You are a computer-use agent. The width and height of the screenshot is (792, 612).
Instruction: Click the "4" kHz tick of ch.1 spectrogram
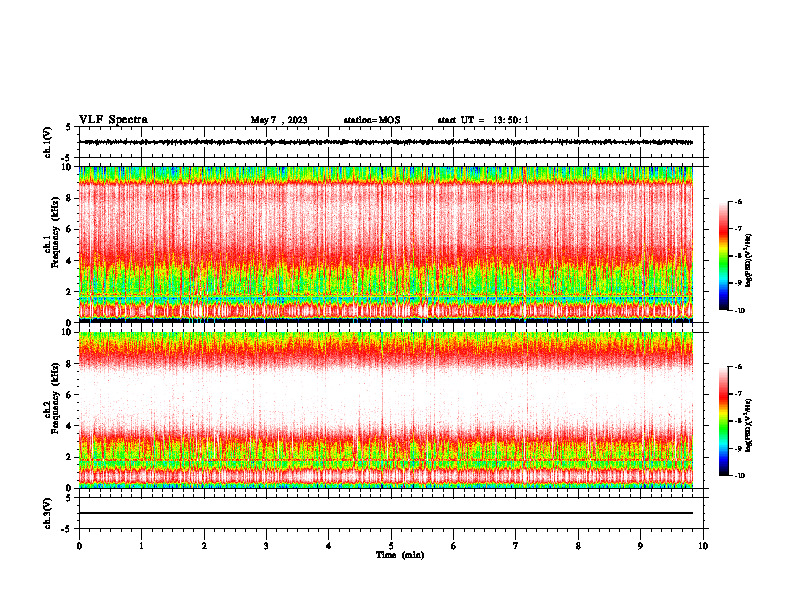69,261
